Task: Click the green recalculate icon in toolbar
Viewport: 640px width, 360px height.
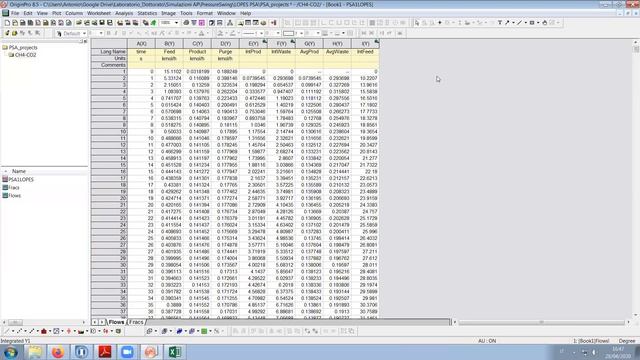Action: pyautogui.click(x=153, y=23)
